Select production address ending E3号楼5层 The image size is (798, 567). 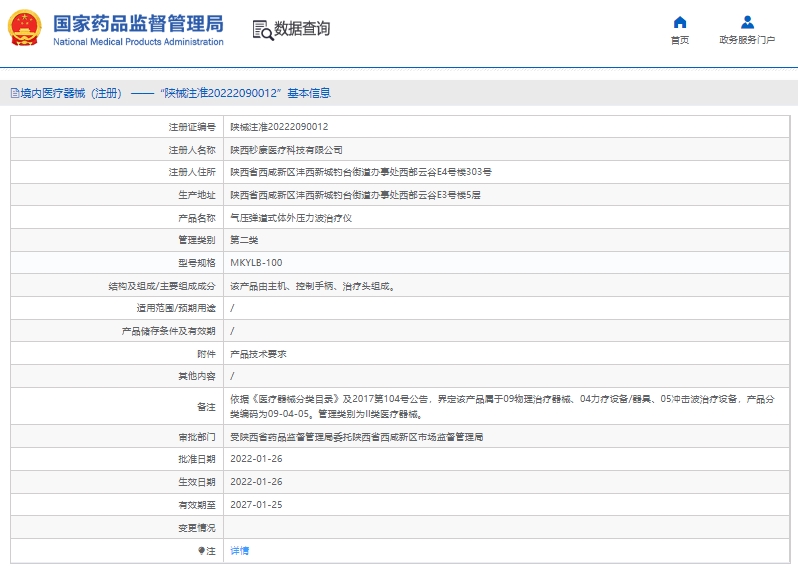click(355, 195)
